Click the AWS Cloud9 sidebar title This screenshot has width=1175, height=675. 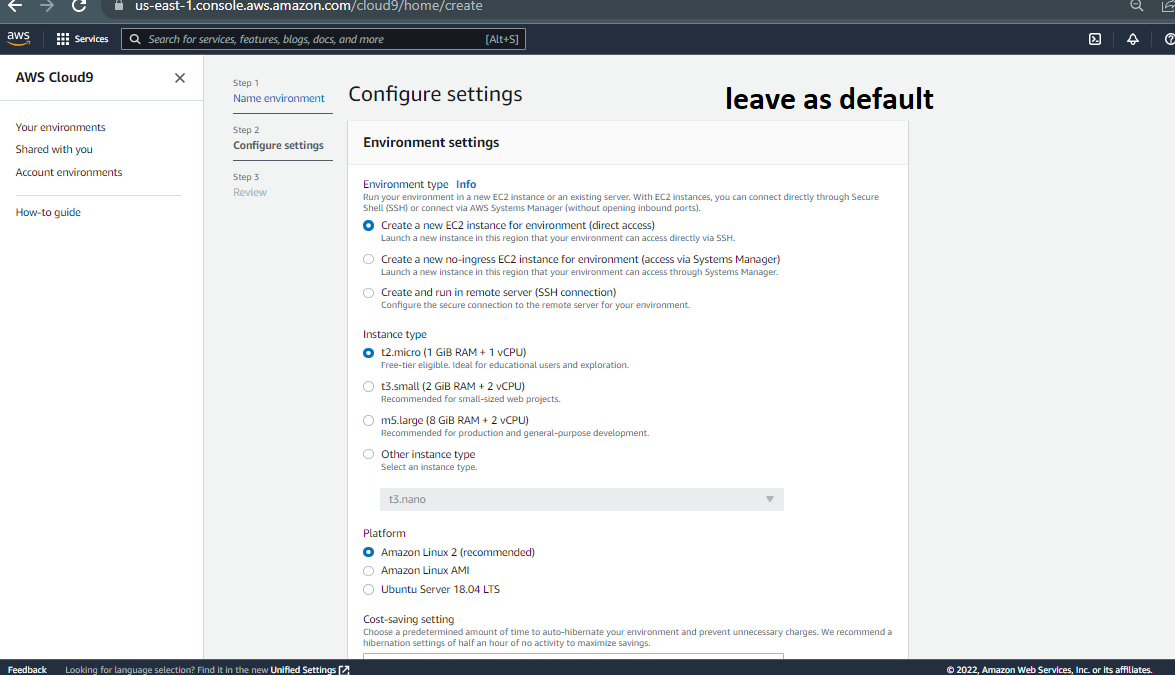[55, 77]
